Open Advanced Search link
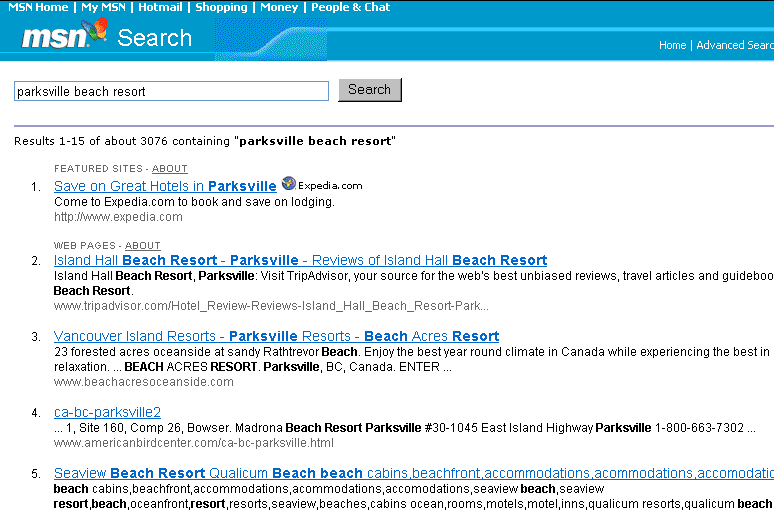 [x=735, y=45]
